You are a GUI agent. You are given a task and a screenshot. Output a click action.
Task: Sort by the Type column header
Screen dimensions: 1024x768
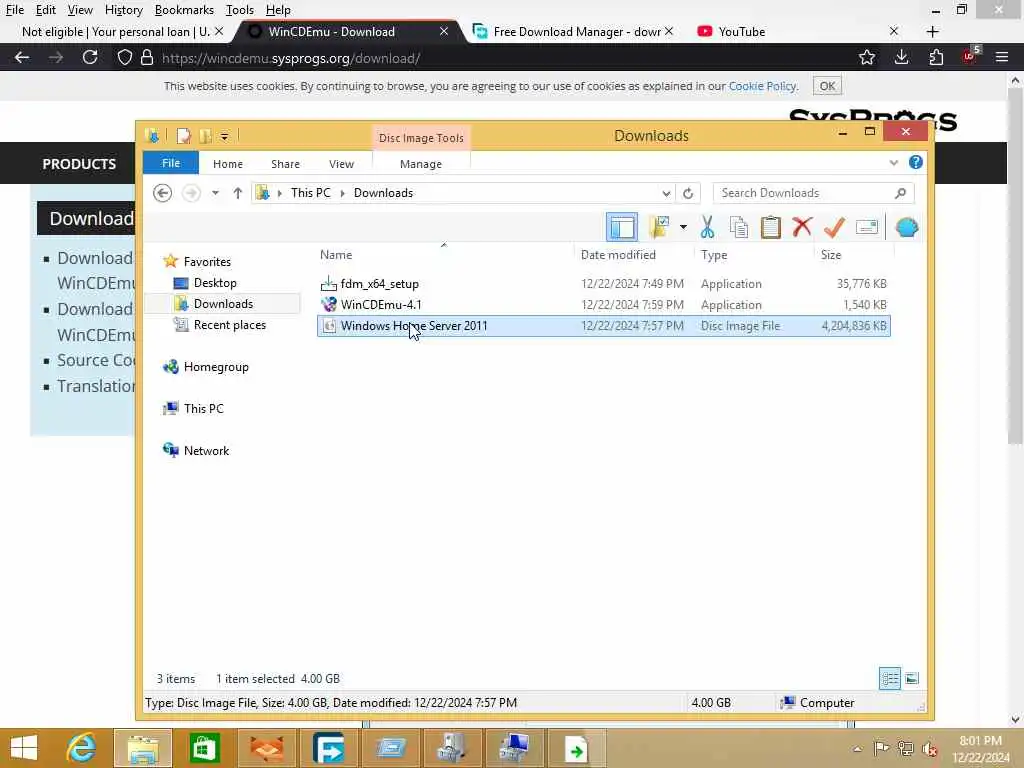click(754, 255)
